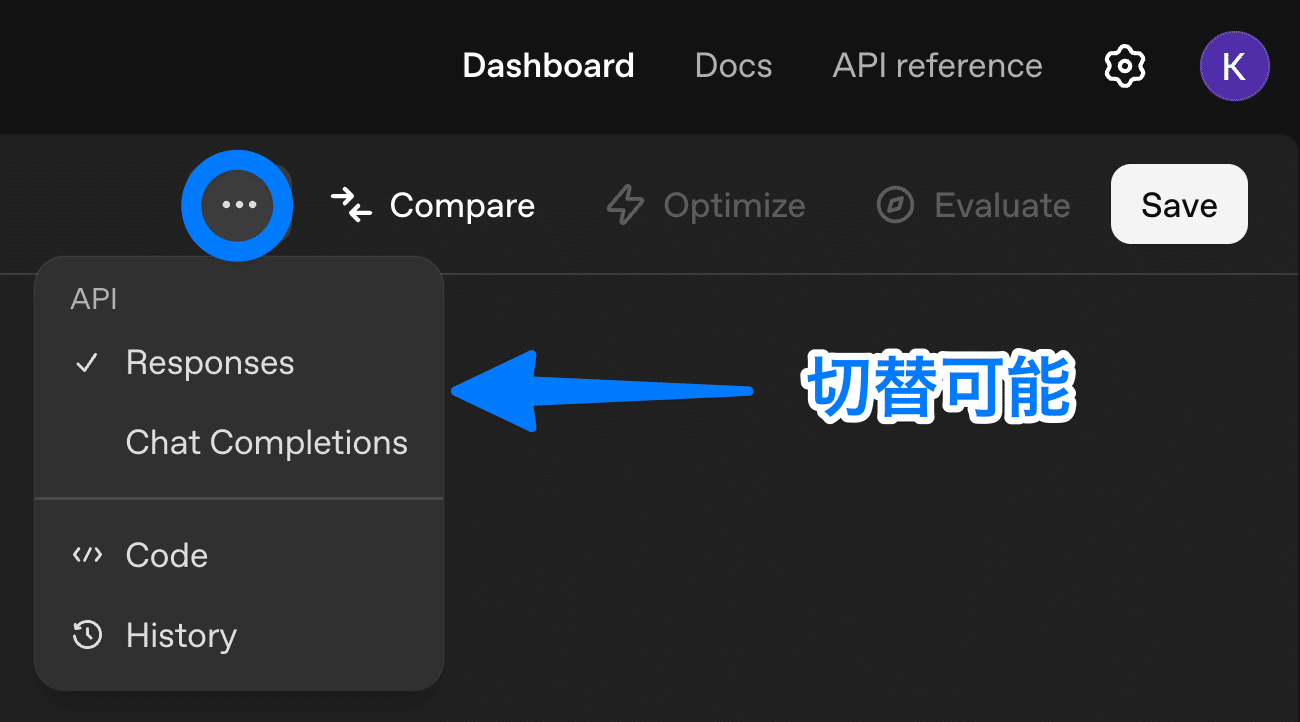1300x722 pixels.
Task: Click the checkmark beside Responses
Action: tap(88, 363)
